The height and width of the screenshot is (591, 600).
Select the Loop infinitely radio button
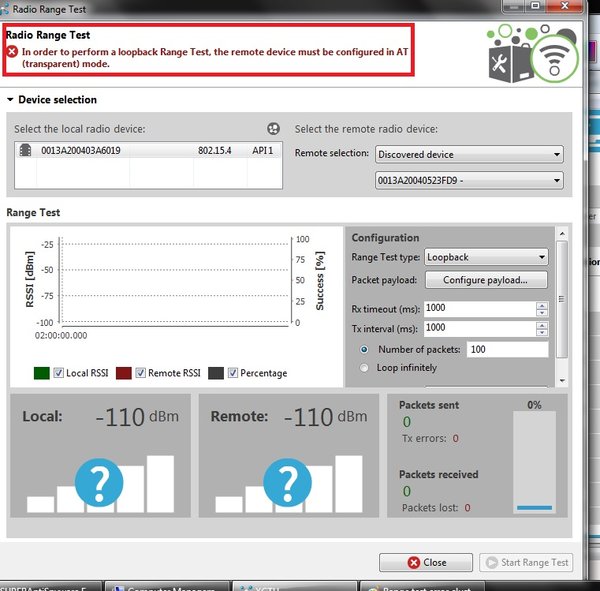(x=364, y=368)
